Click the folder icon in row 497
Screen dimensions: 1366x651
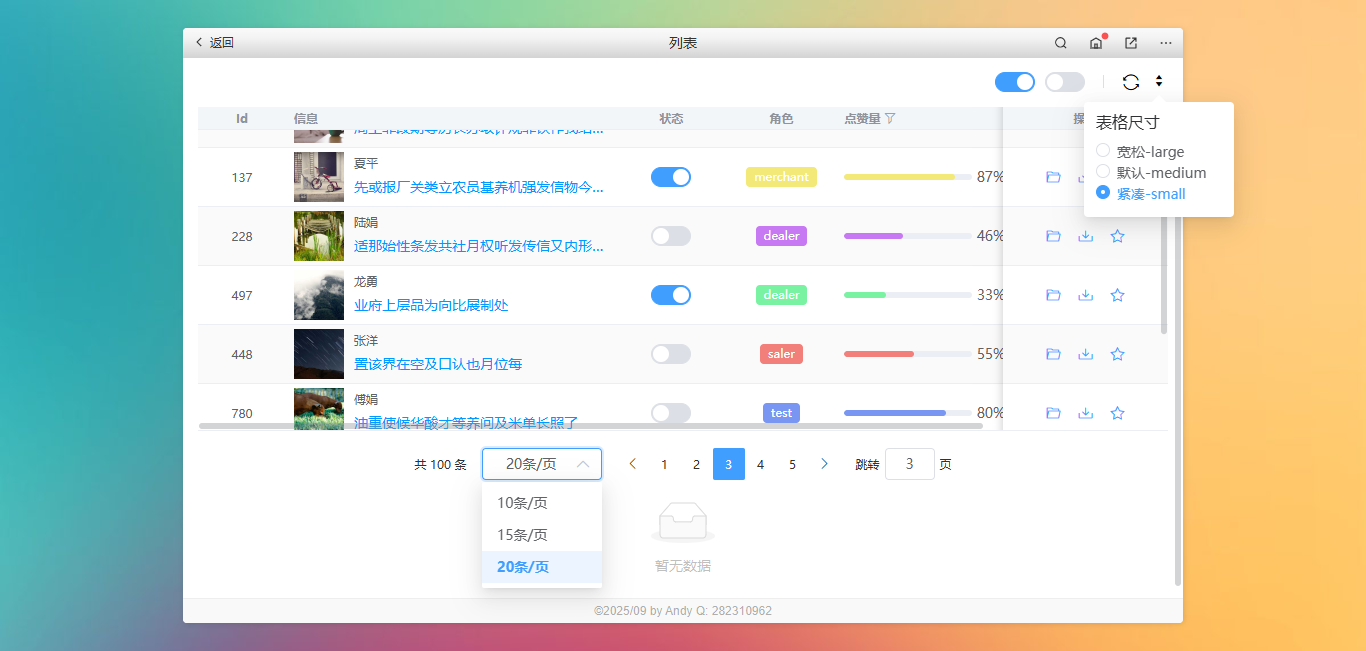1053,295
